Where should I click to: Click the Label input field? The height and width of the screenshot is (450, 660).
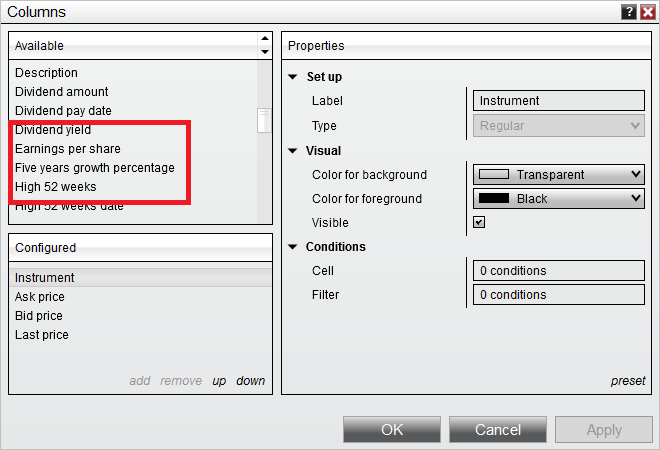coord(558,101)
